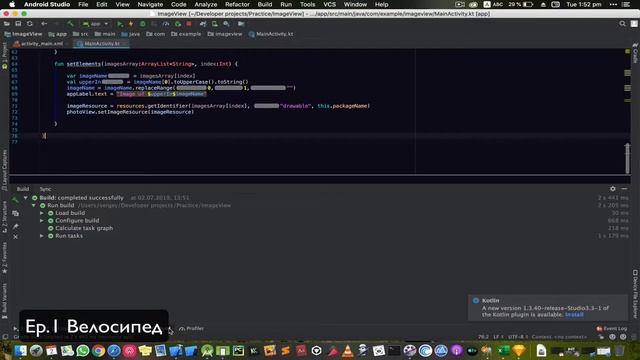
Task: Click Attach debugger to process icon
Action: [x=178, y=24]
